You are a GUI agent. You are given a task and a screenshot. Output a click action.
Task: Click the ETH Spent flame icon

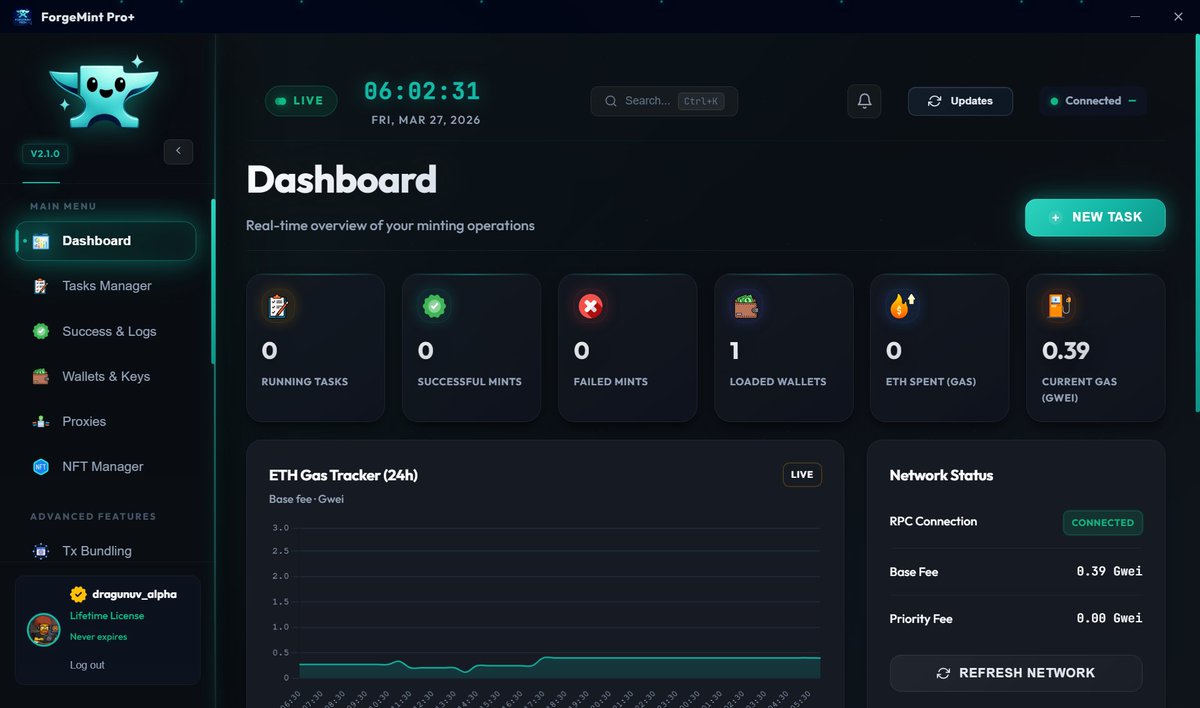tap(901, 306)
